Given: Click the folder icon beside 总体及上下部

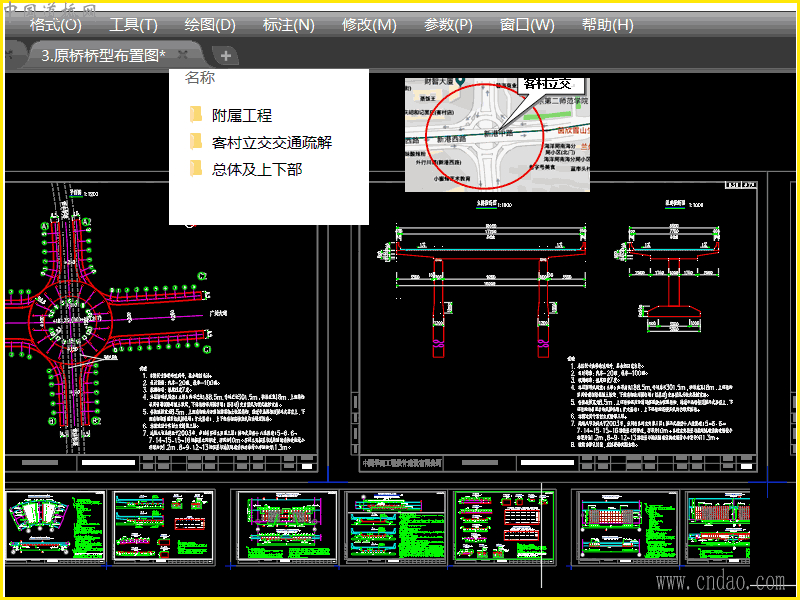Looking at the screenshot, I should (196, 168).
